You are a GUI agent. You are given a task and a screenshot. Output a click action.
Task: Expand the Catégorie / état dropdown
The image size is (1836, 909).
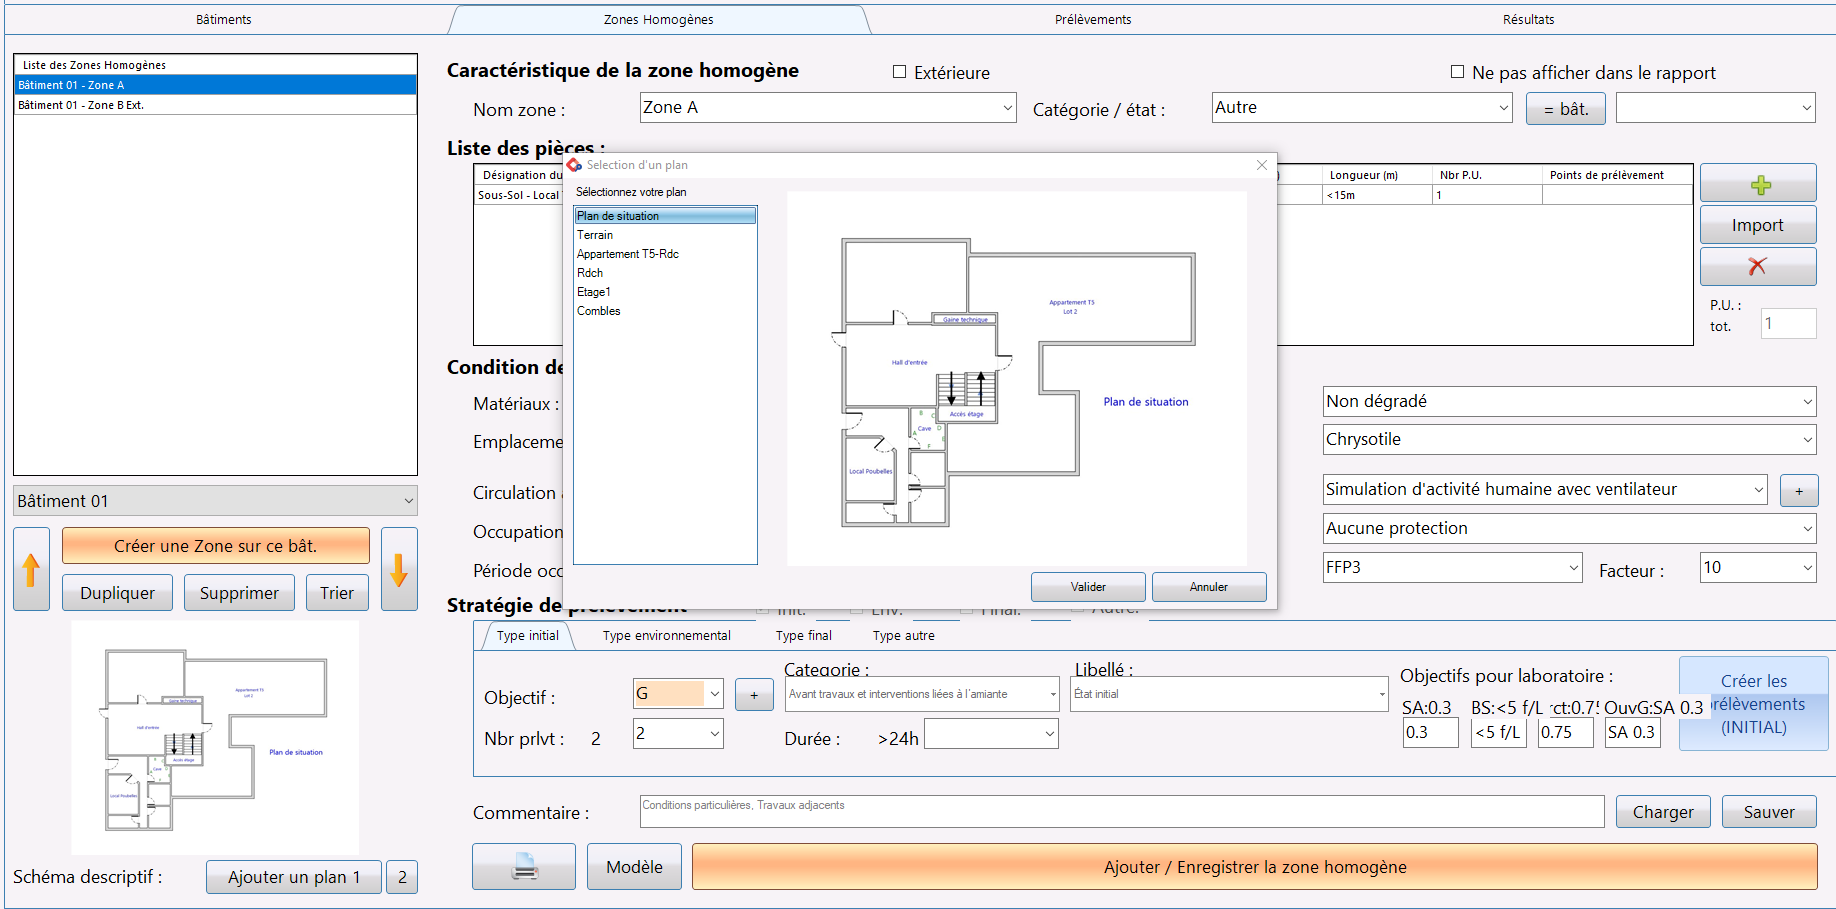pos(1503,108)
